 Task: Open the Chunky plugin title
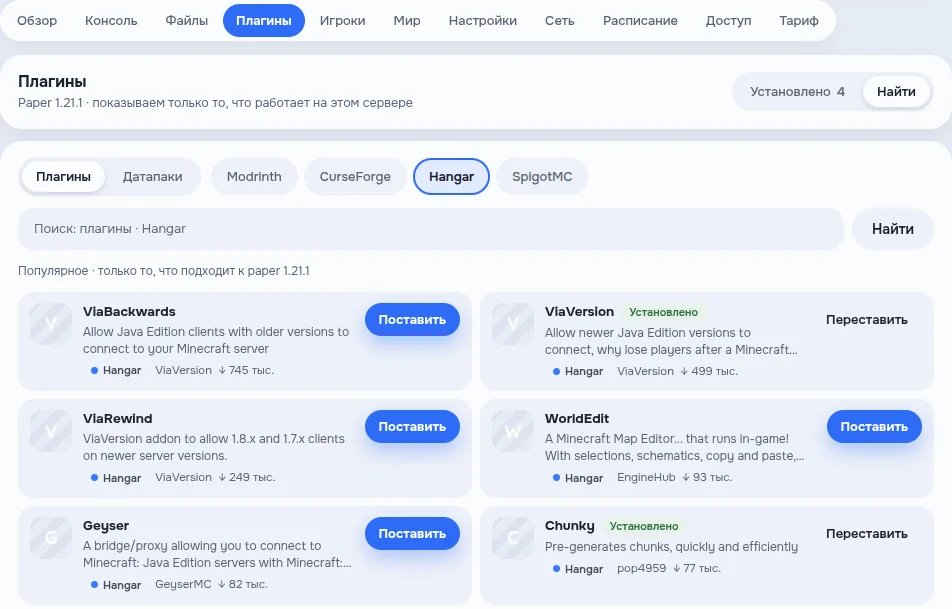[x=570, y=526]
